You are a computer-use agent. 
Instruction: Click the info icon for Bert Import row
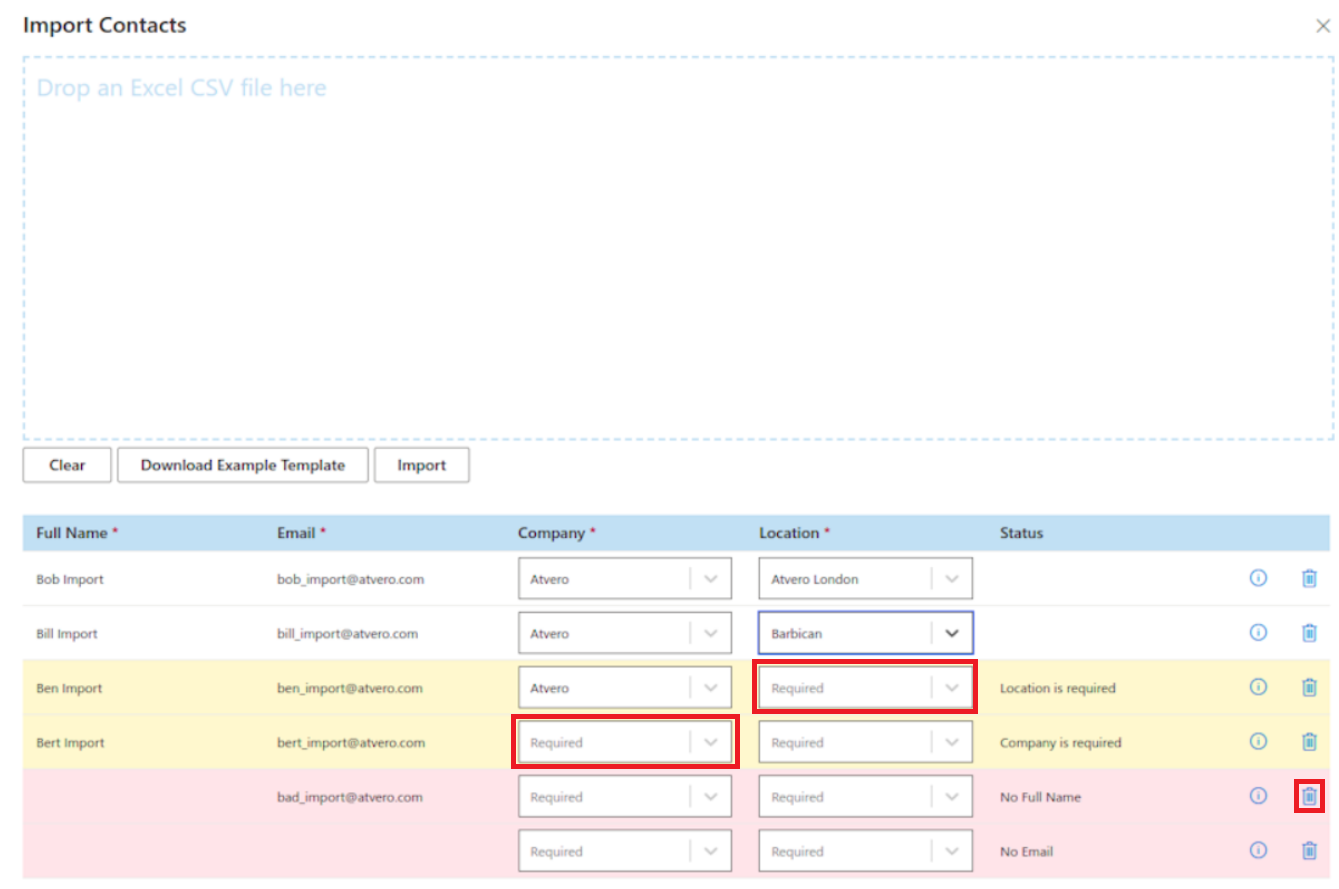click(x=1258, y=741)
